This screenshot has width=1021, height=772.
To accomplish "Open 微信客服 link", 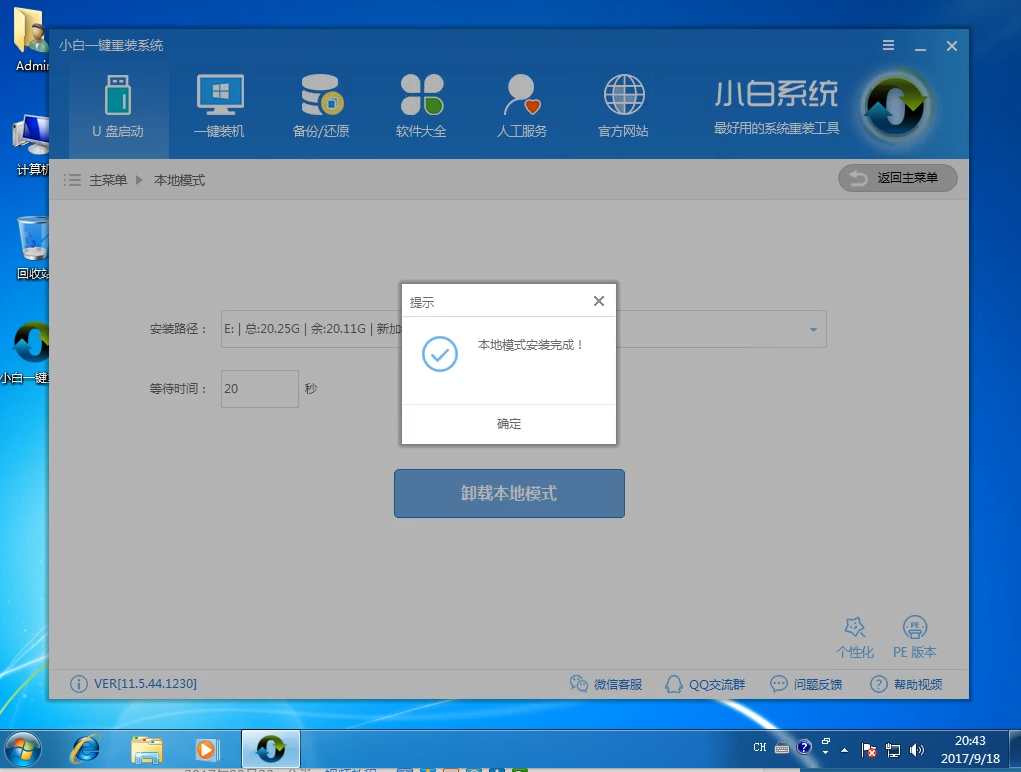I will pyautogui.click(x=606, y=684).
